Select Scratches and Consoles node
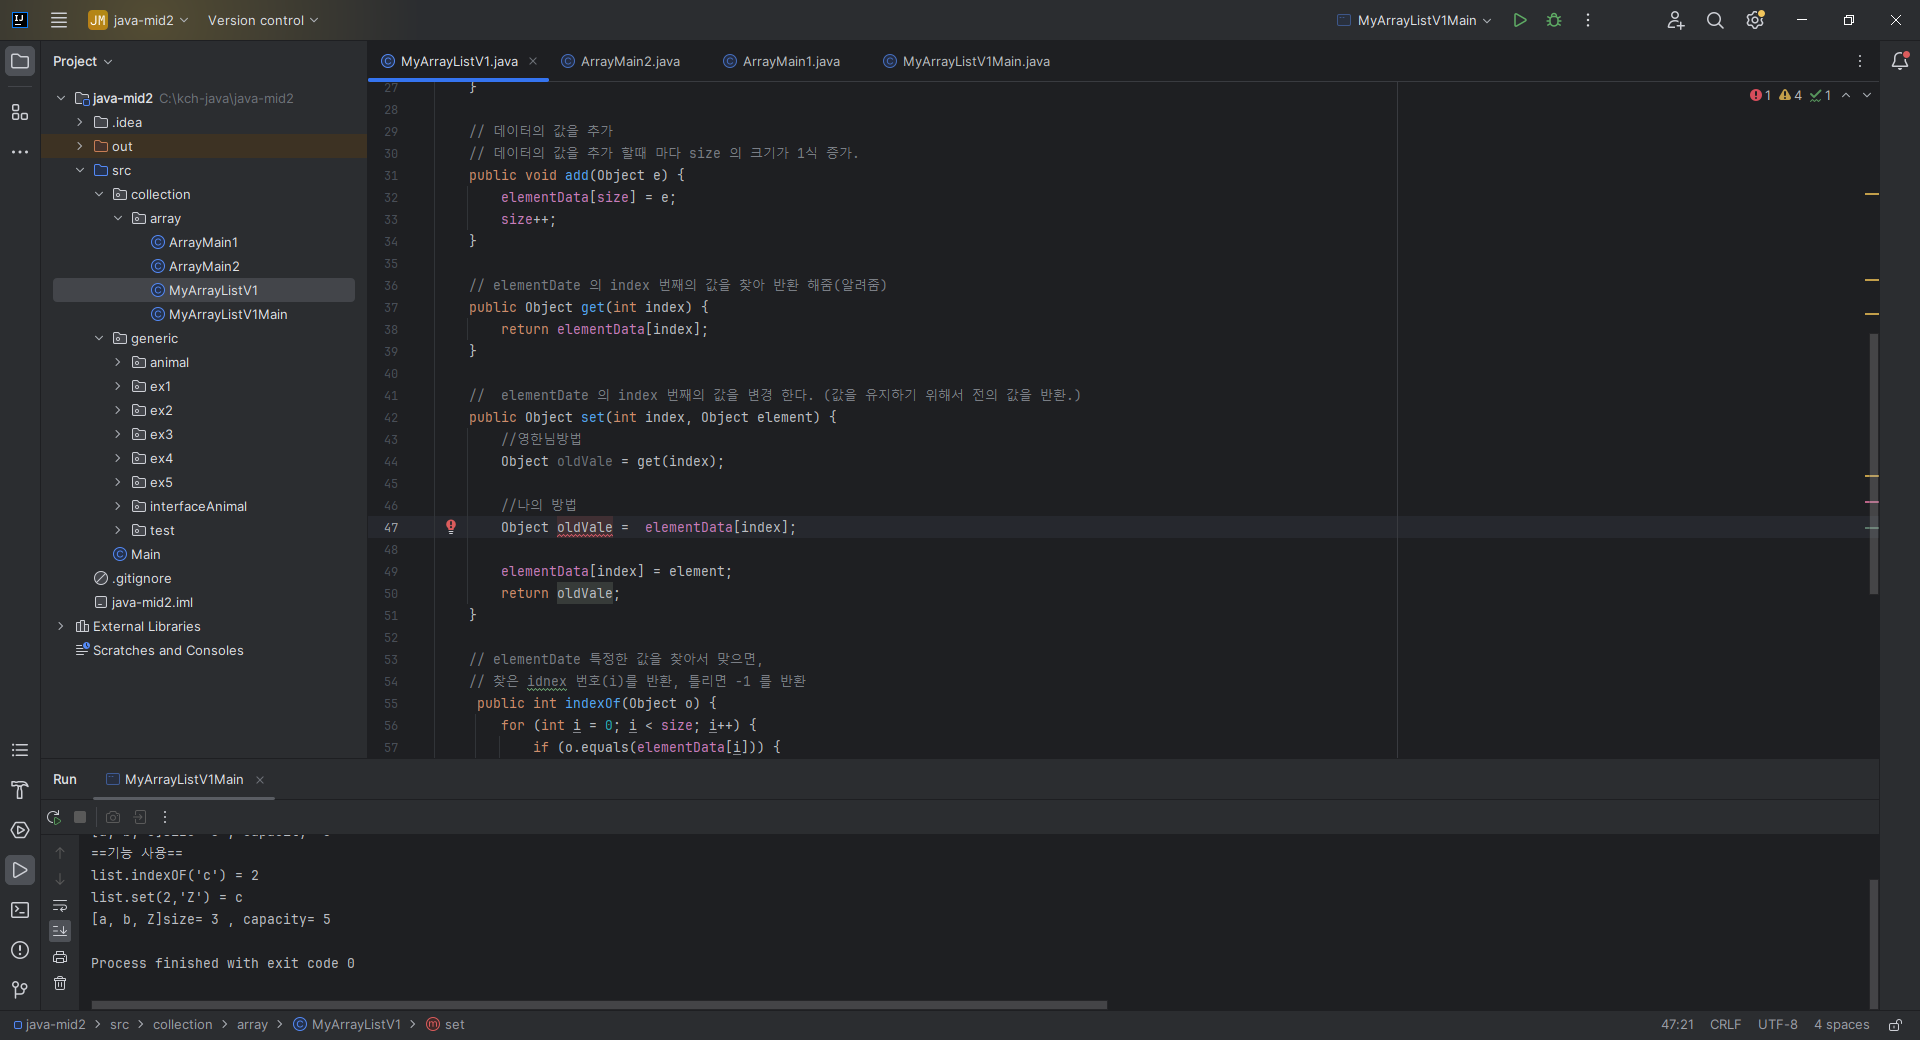Screen dimensions: 1920x1040 click(168, 650)
